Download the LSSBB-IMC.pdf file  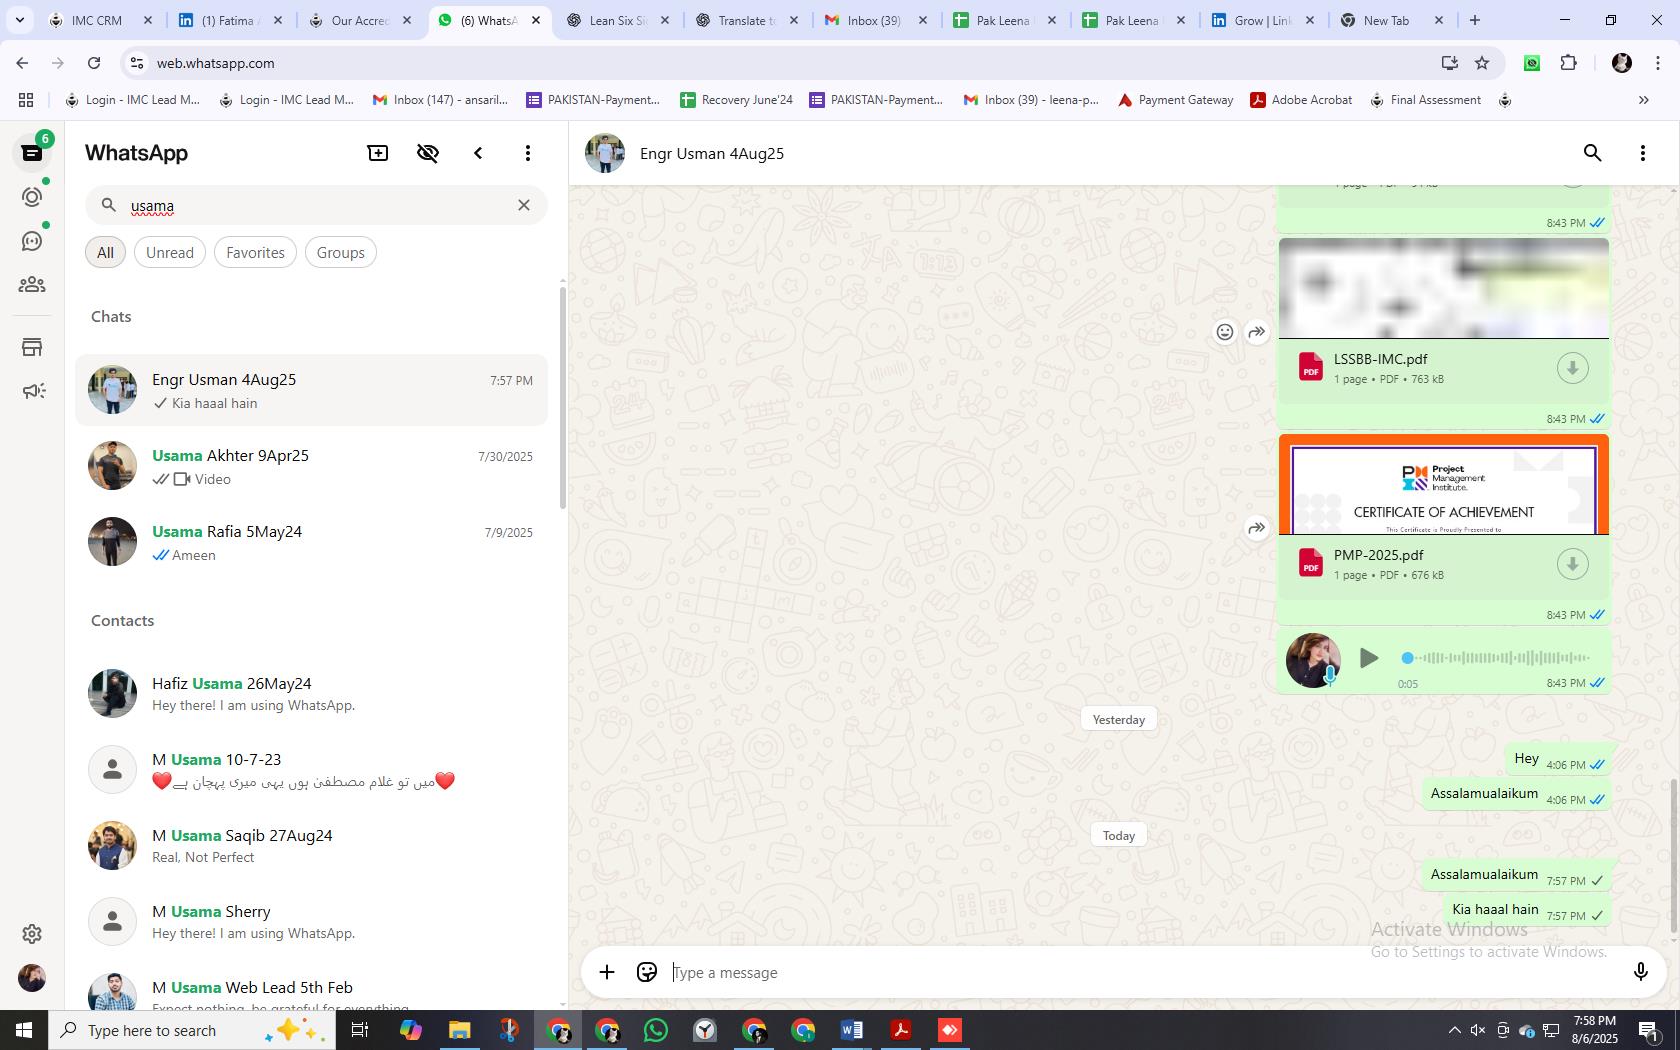[x=1572, y=368]
